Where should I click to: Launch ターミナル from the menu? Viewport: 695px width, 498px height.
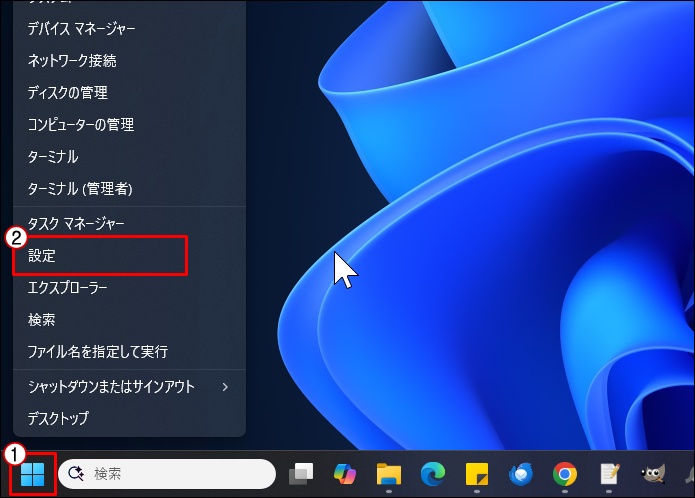pos(129,157)
